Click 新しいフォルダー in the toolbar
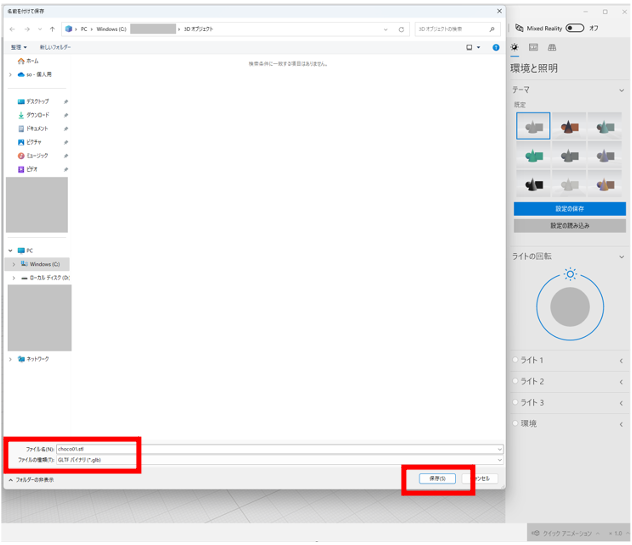 55,47
